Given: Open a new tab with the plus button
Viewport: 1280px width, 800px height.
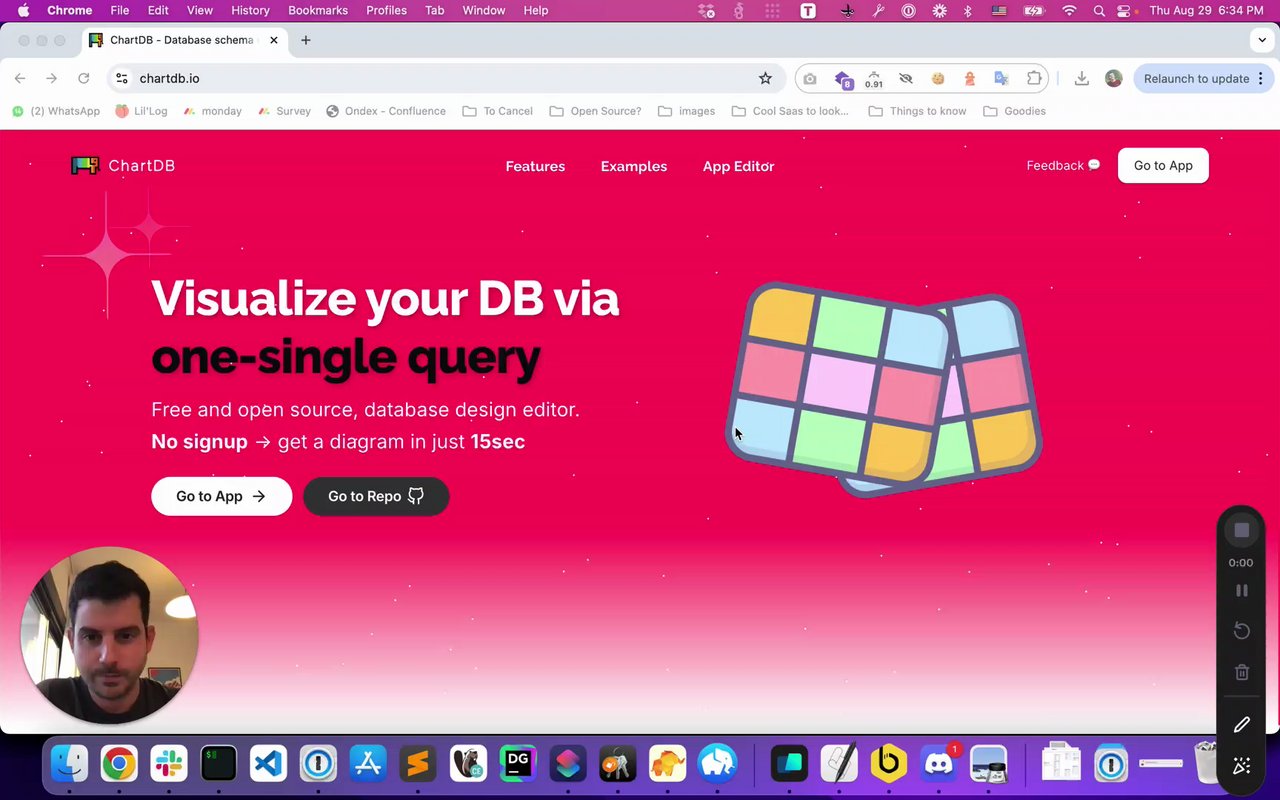Looking at the screenshot, I should pos(306,40).
